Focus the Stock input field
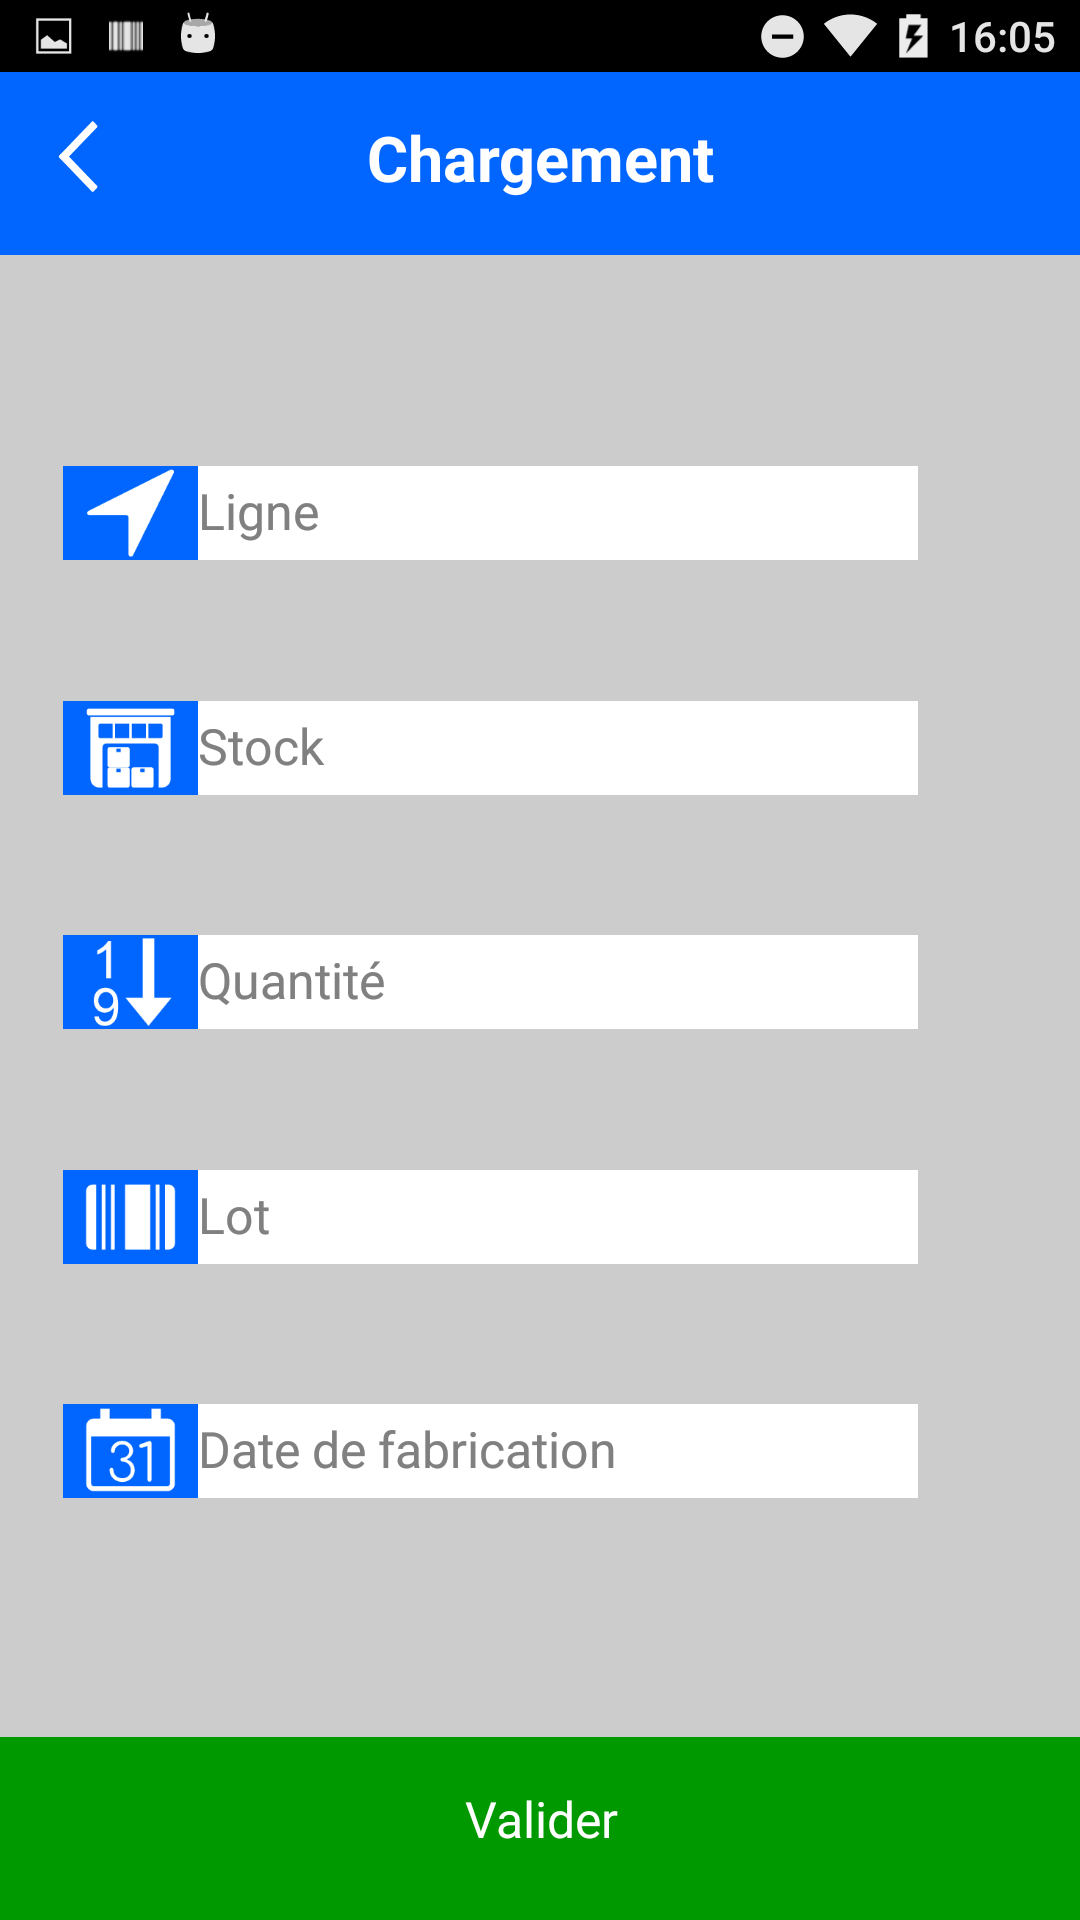 click(557, 748)
